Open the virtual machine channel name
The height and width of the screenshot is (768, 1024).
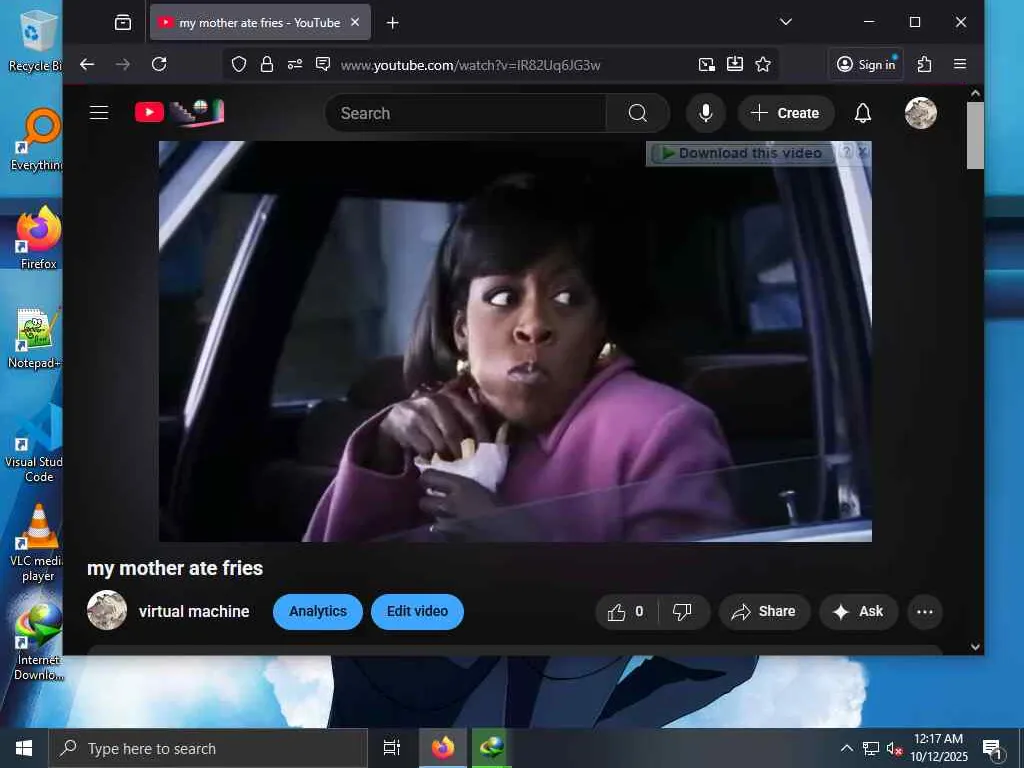(194, 611)
